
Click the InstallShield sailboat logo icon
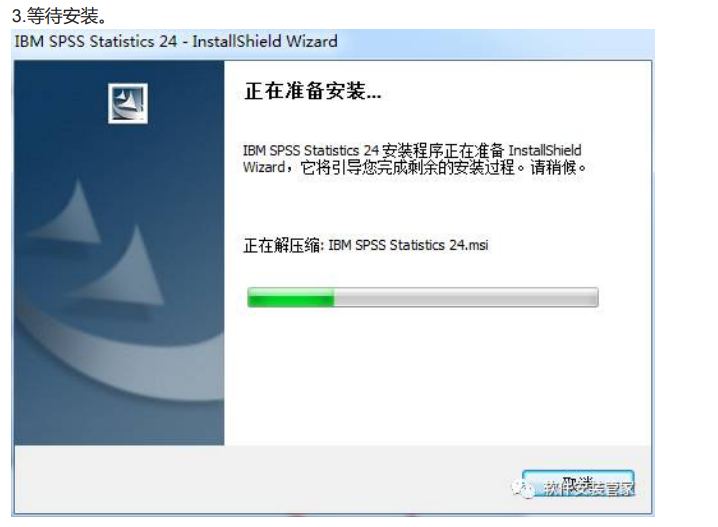pyautogui.click(x=128, y=103)
